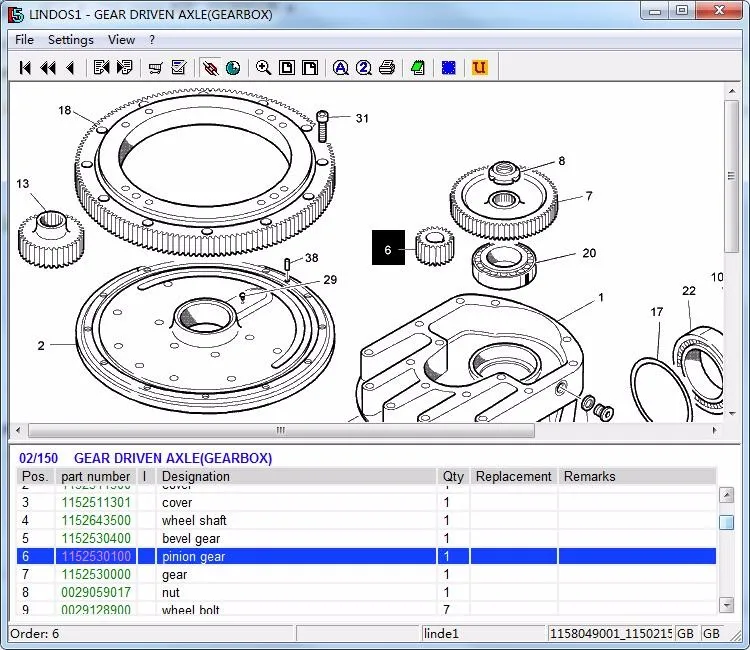
Task: Select part number 0029059017
Action: coord(96,593)
